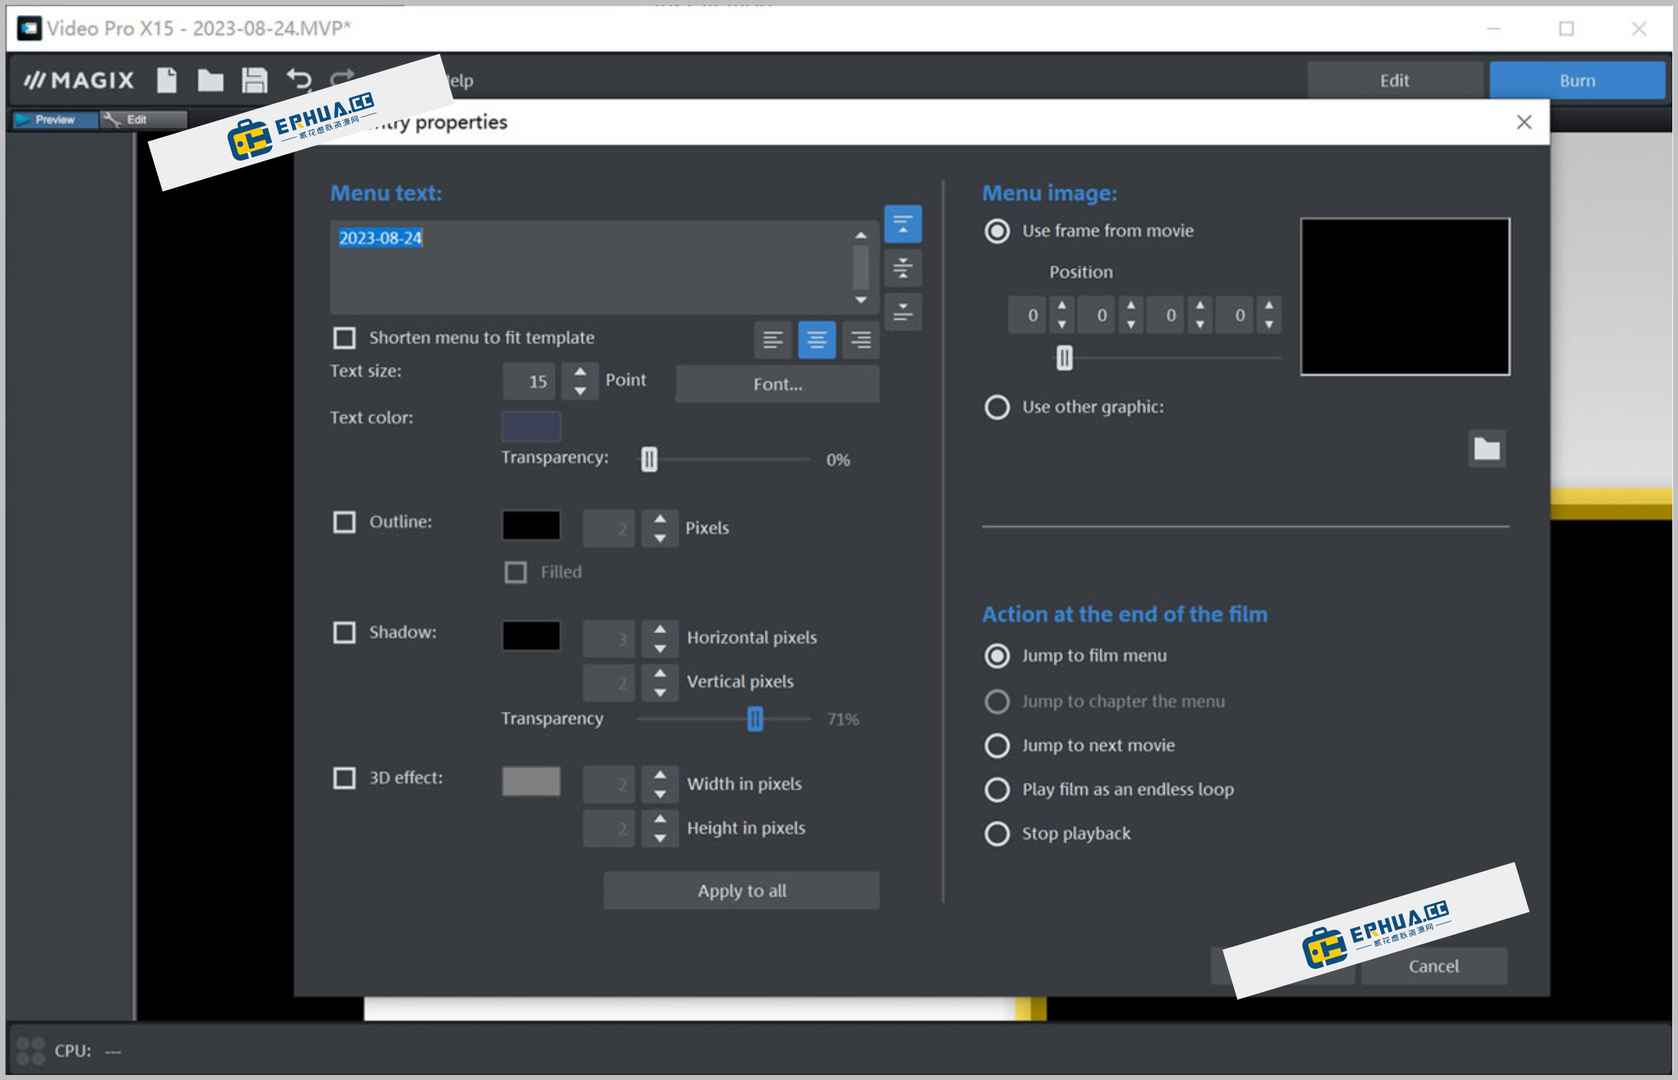The width and height of the screenshot is (1678, 1080).
Task: Save the project with the disk icon
Action: pos(253,80)
